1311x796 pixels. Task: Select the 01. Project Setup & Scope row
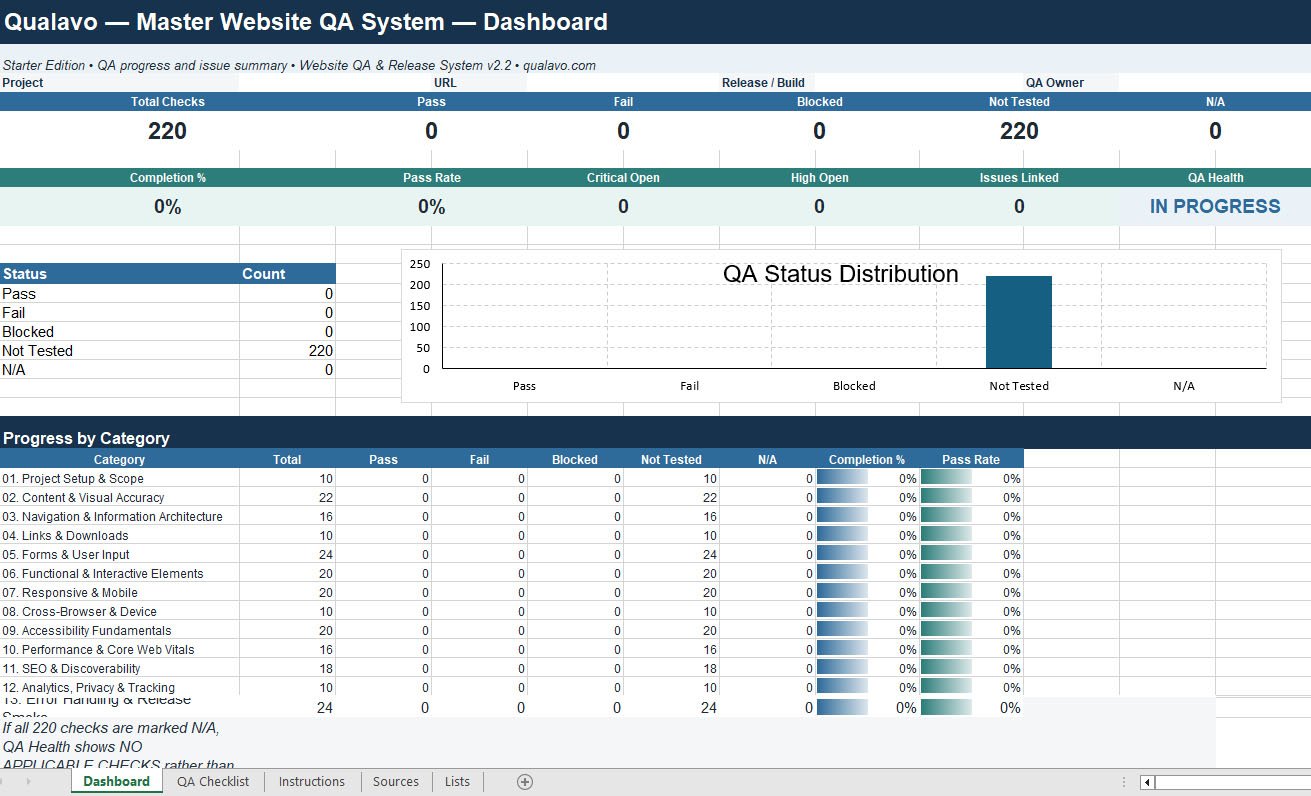point(511,479)
